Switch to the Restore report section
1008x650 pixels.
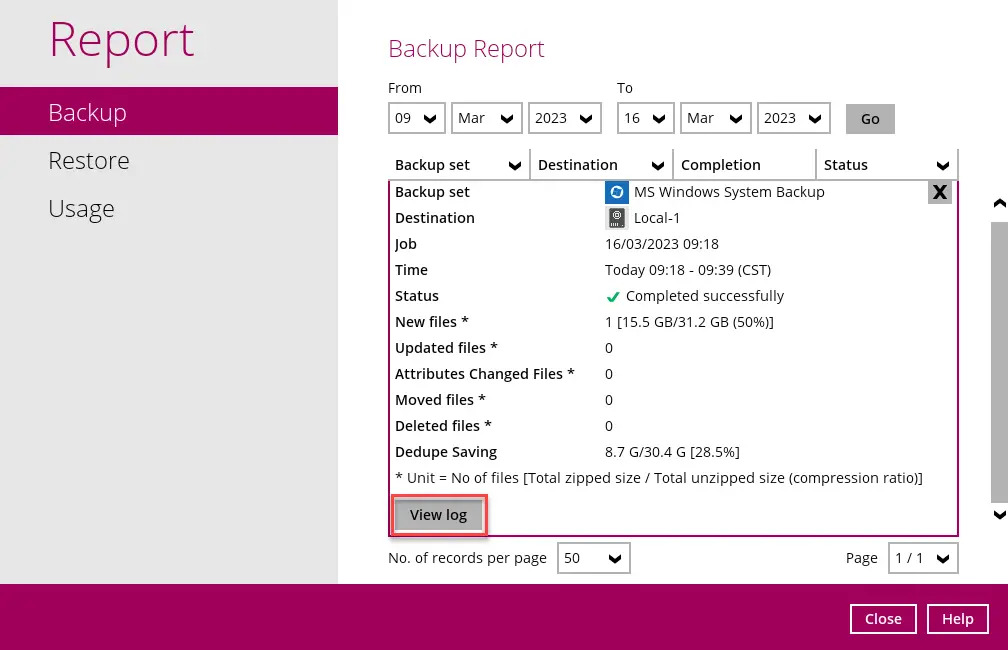(x=89, y=161)
